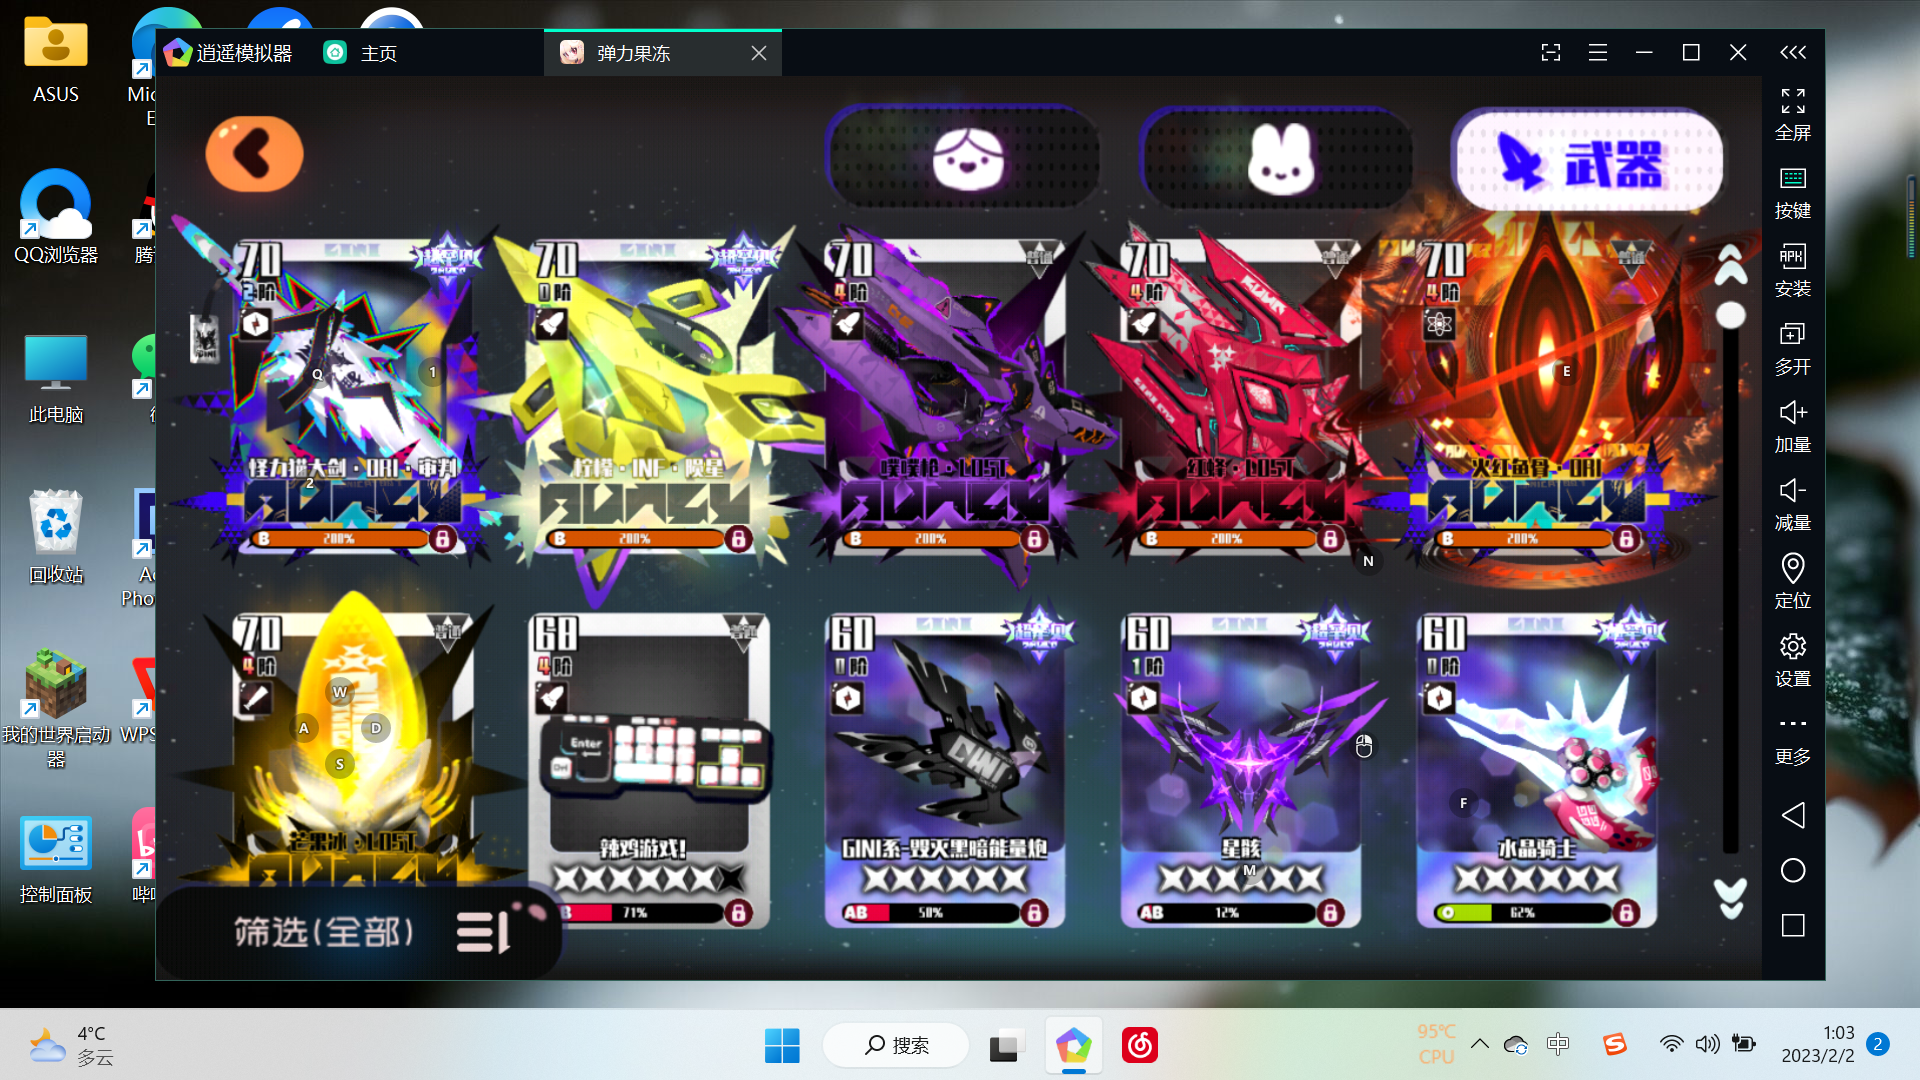This screenshot has height=1080, width=1920.
Task: Open the 定位 location tool
Action: point(1792,582)
